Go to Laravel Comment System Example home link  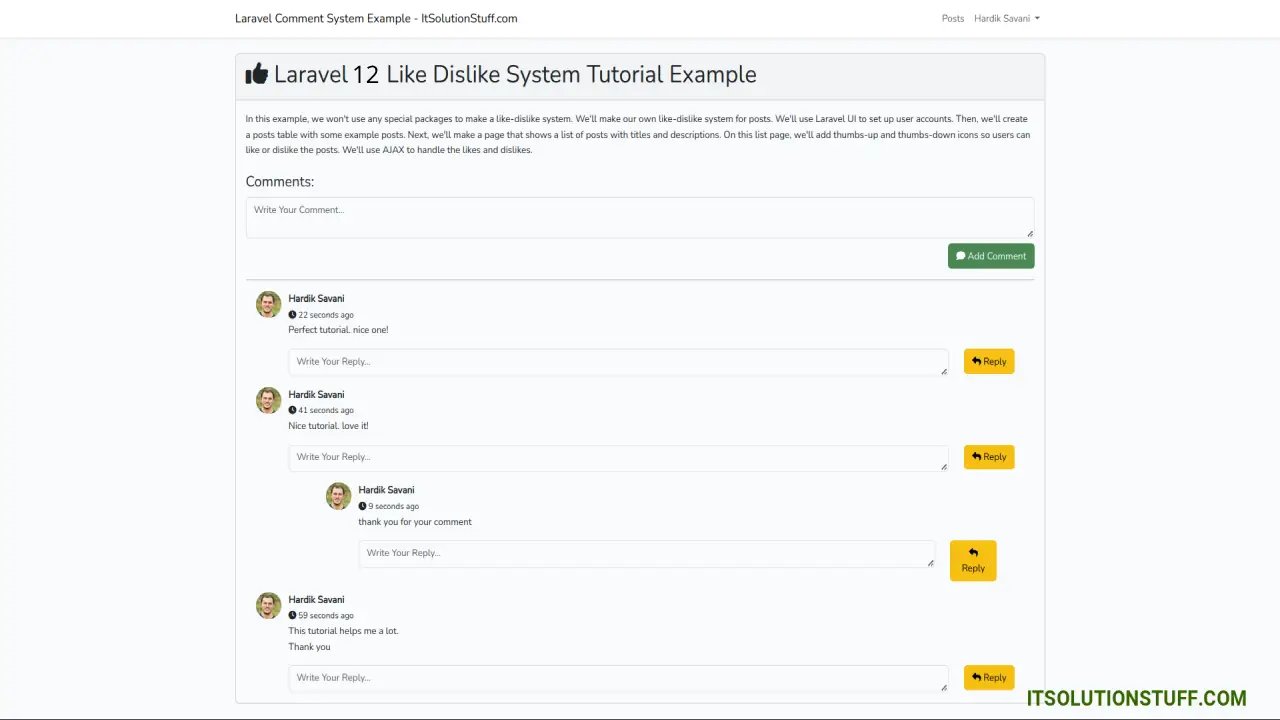[376, 18]
